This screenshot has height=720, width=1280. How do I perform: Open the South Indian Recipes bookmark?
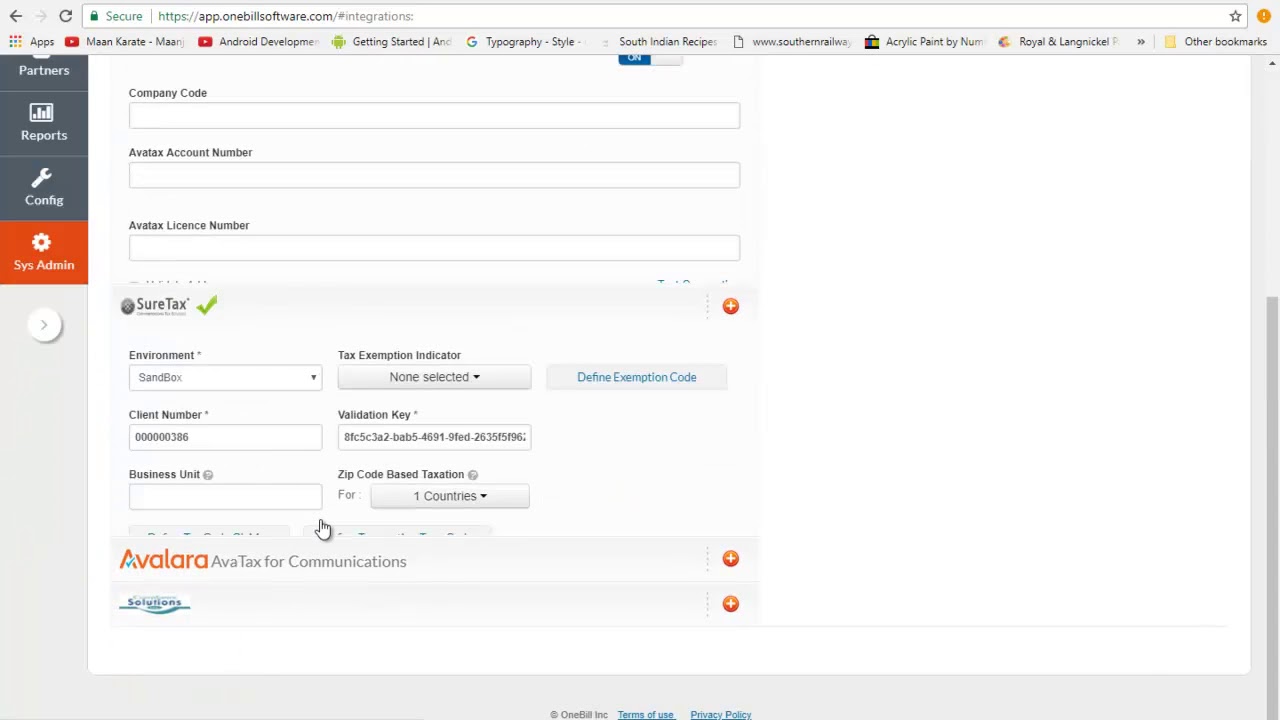pyautogui.click(x=658, y=42)
